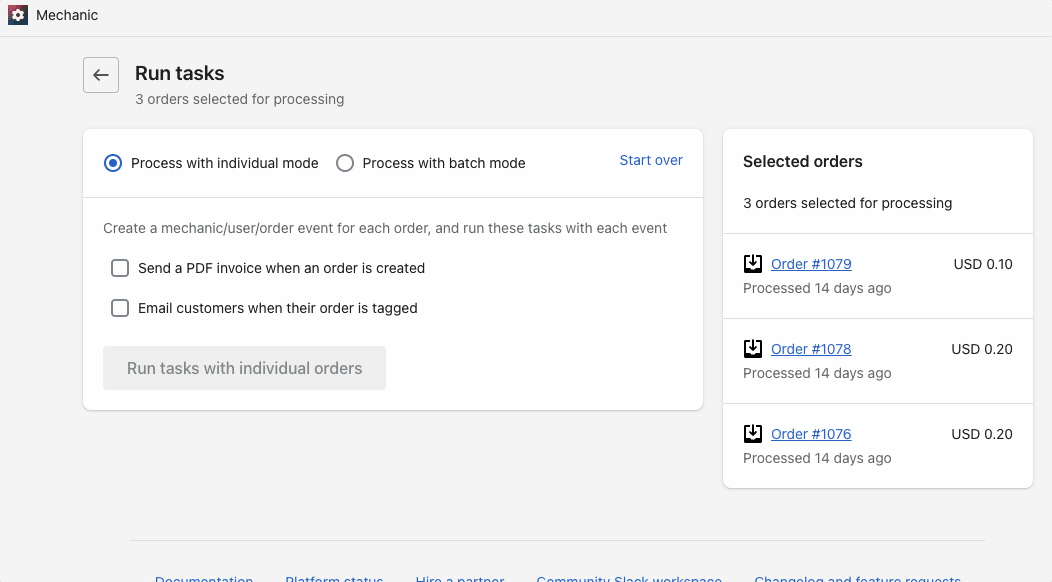Open the Order #1076 link

pyautogui.click(x=811, y=434)
